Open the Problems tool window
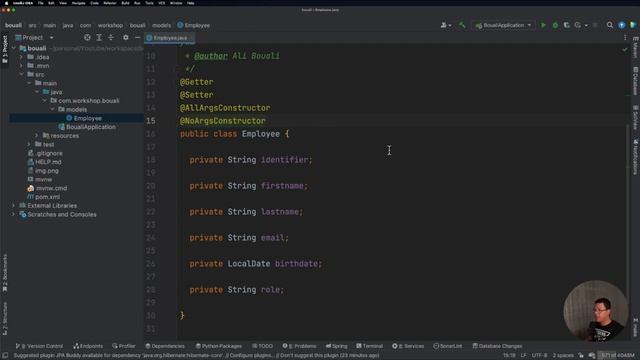Screen dimensions: 640x360 click(299, 346)
